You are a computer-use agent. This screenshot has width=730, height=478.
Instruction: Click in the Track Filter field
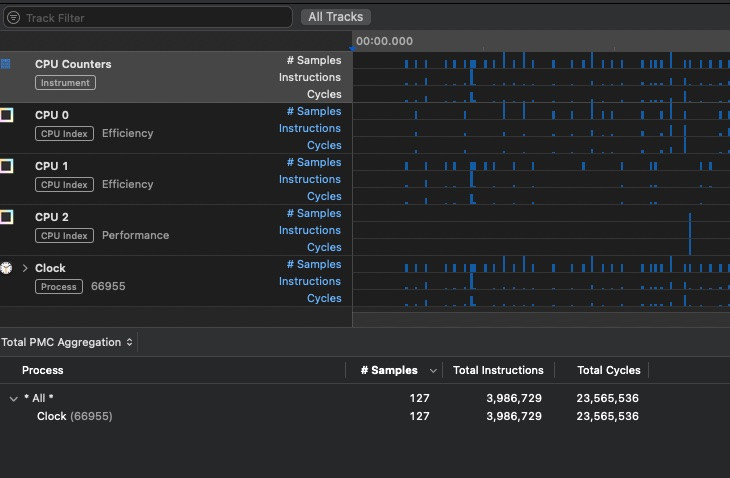(x=150, y=18)
